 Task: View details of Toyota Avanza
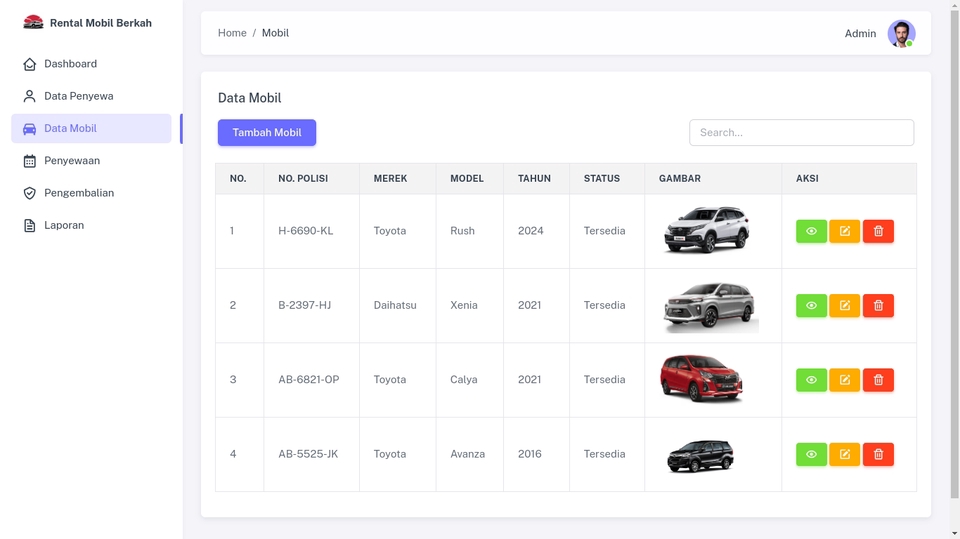coord(811,454)
